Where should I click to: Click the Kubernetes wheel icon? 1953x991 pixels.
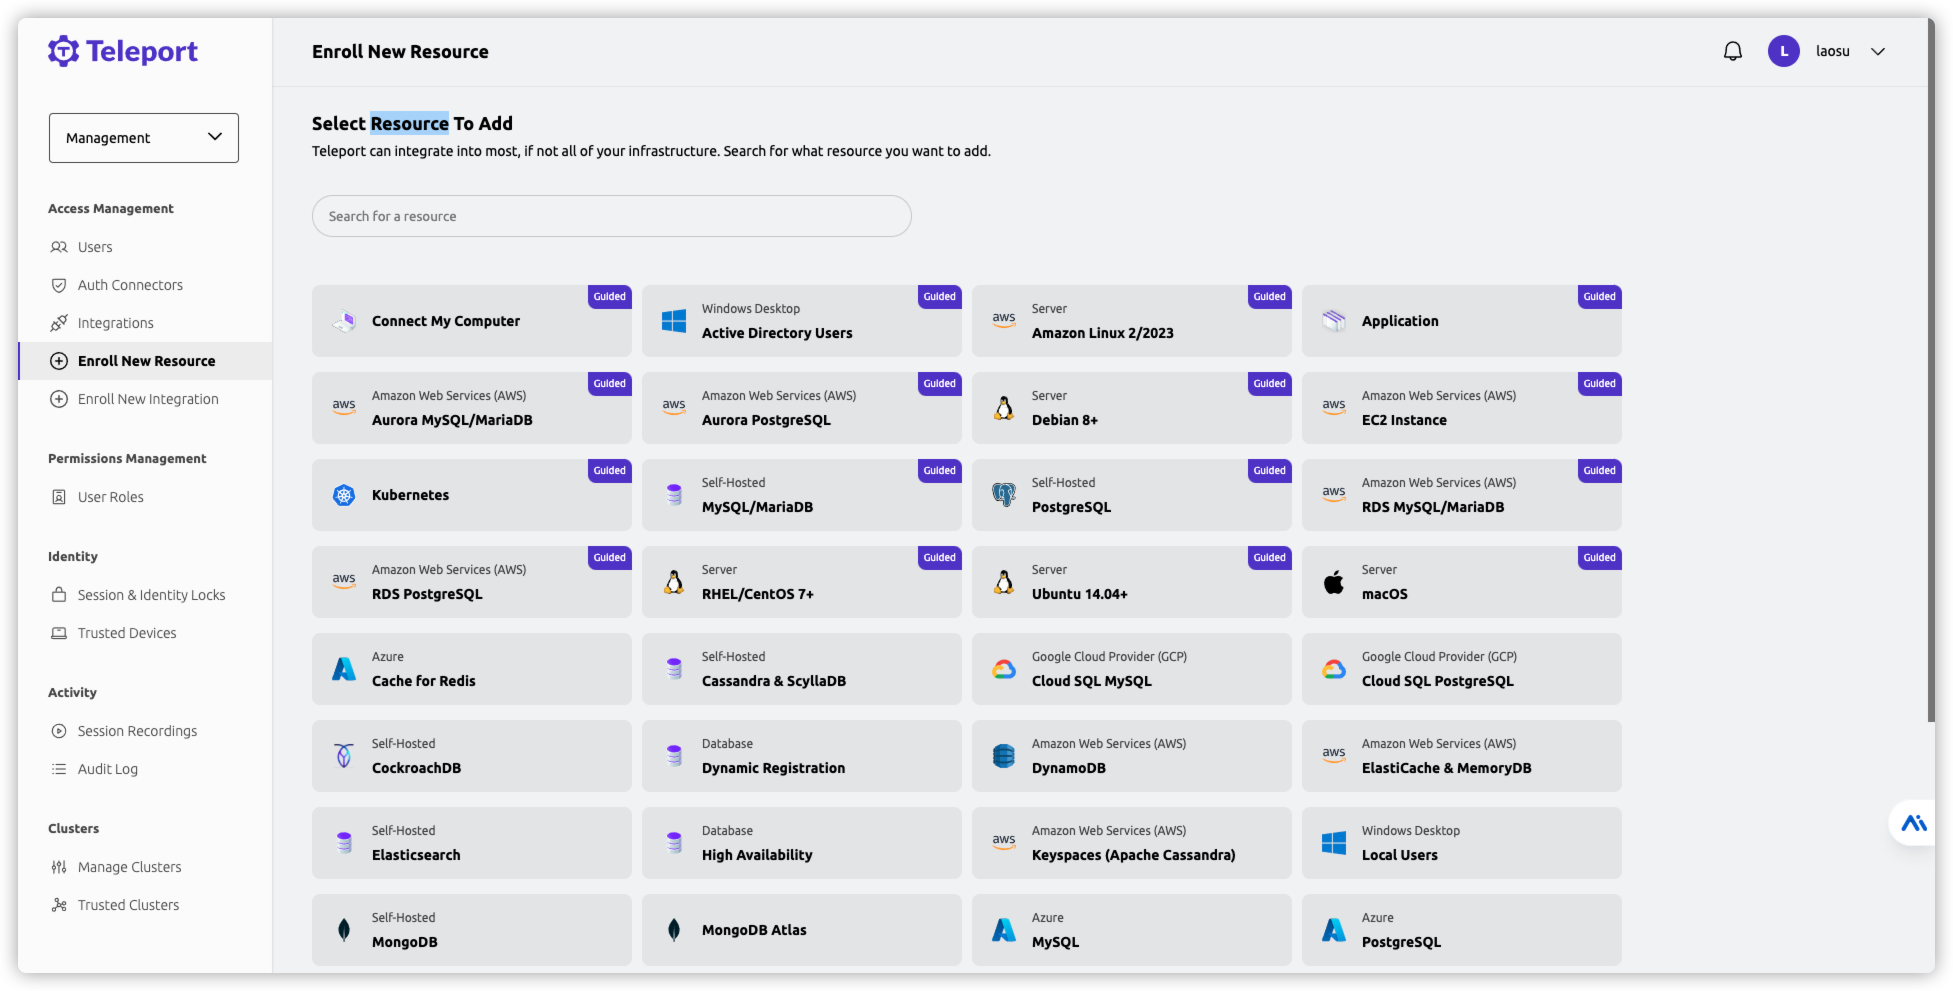[344, 495]
